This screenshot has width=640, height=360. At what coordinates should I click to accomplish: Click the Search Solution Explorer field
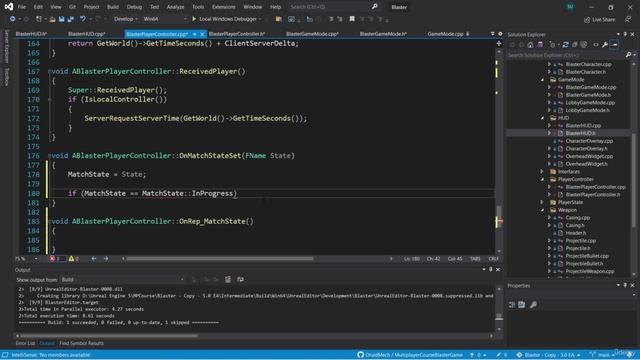point(565,55)
